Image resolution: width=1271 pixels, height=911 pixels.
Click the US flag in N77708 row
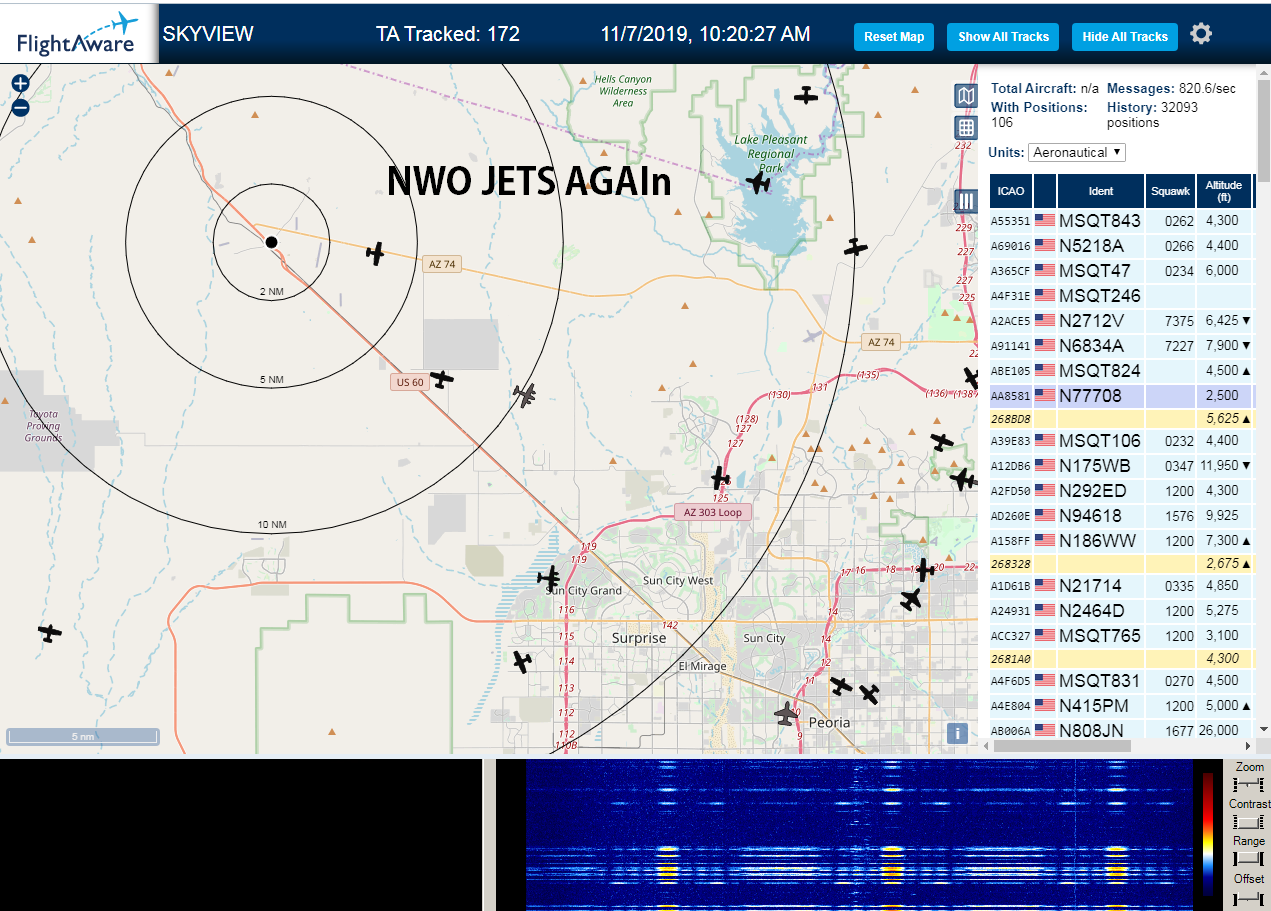click(1045, 395)
